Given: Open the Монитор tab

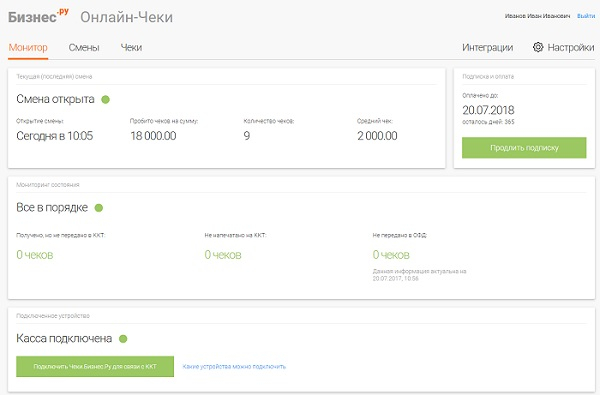Looking at the screenshot, I should [28, 47].
